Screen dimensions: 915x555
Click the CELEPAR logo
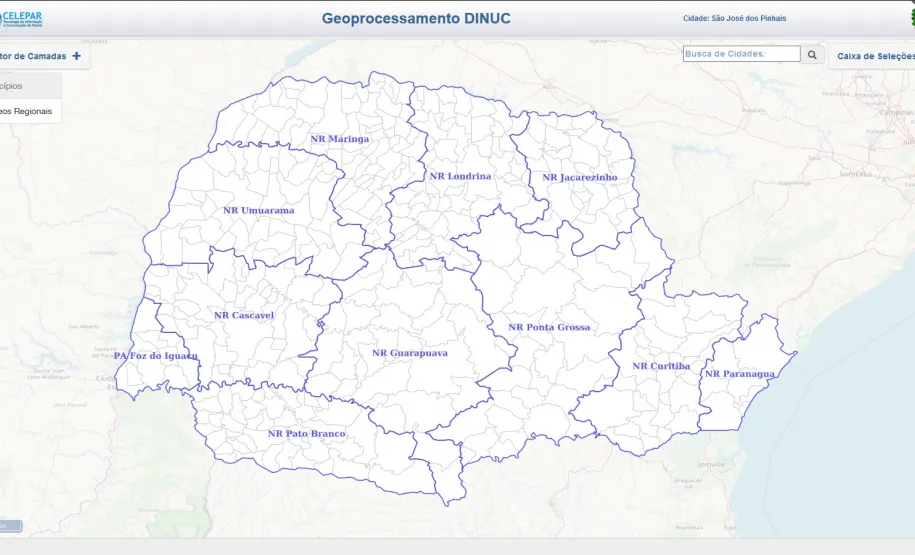[21, 19]
